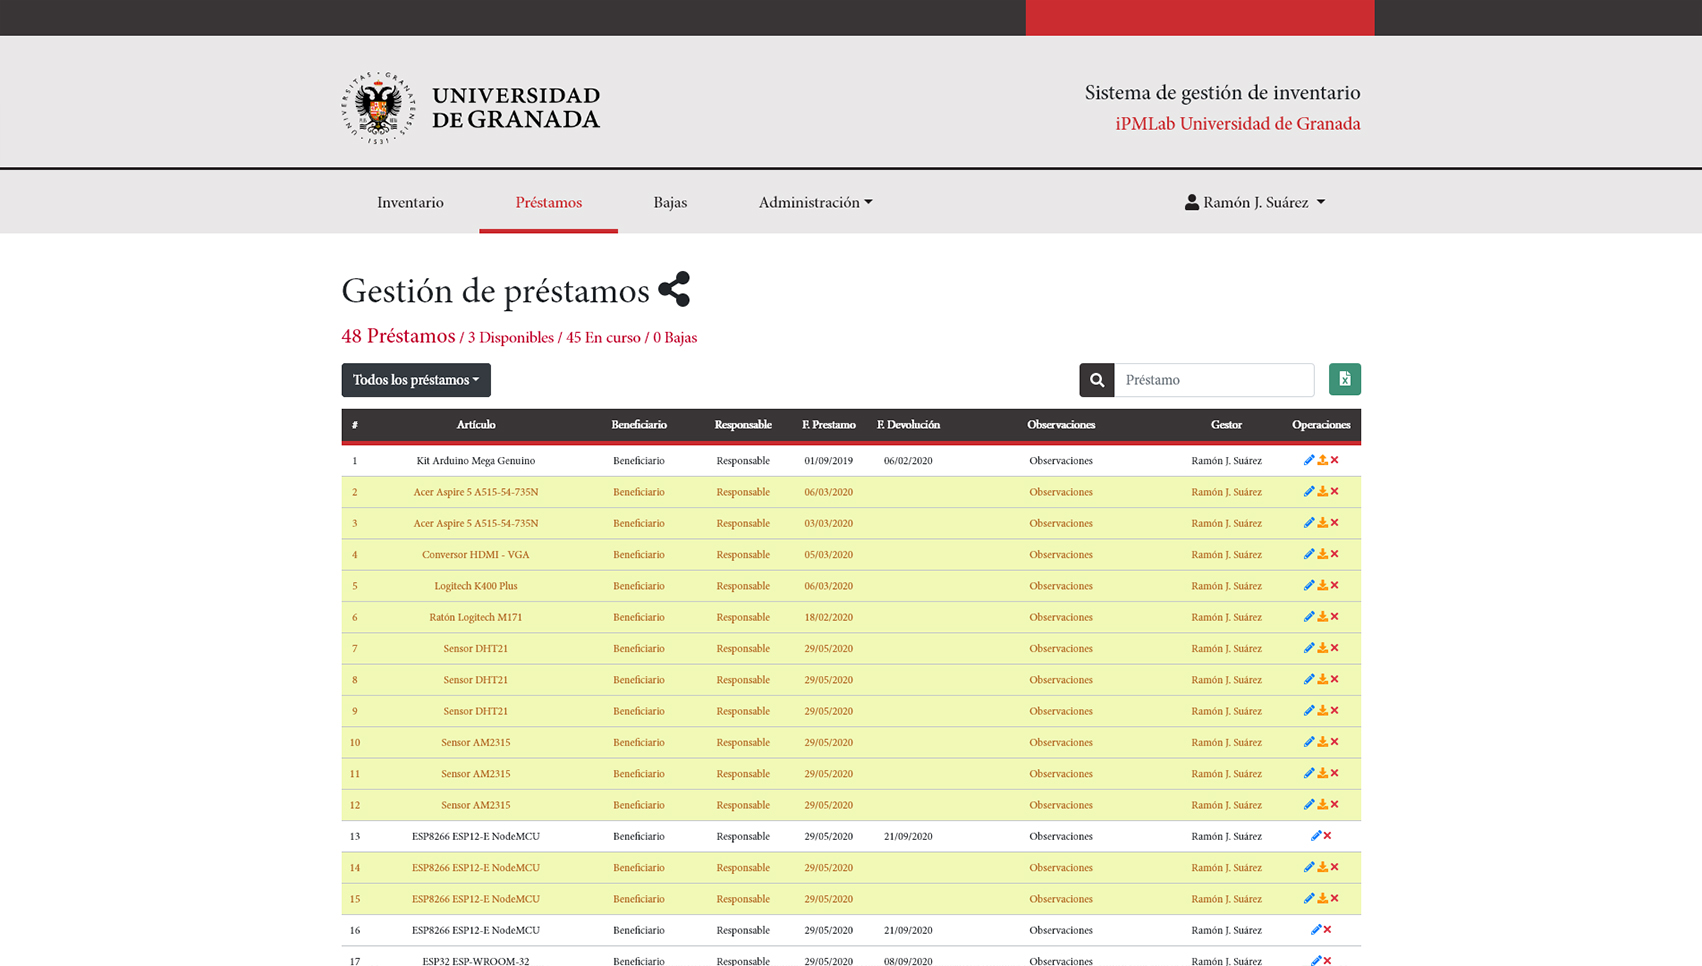The image size is (1702, 966).
Task: Select the Logitech K400 Plus row link
Action: [x=475, y=585]
